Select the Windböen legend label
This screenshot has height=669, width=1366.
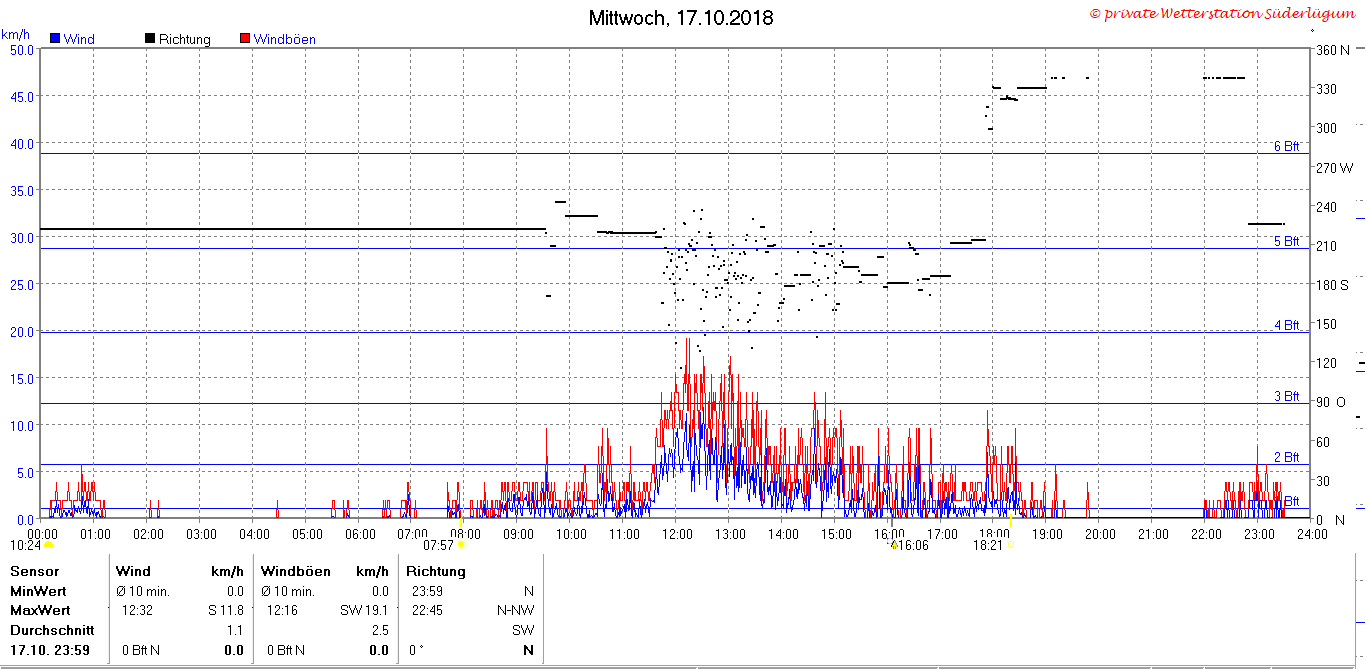coord(285,40)
